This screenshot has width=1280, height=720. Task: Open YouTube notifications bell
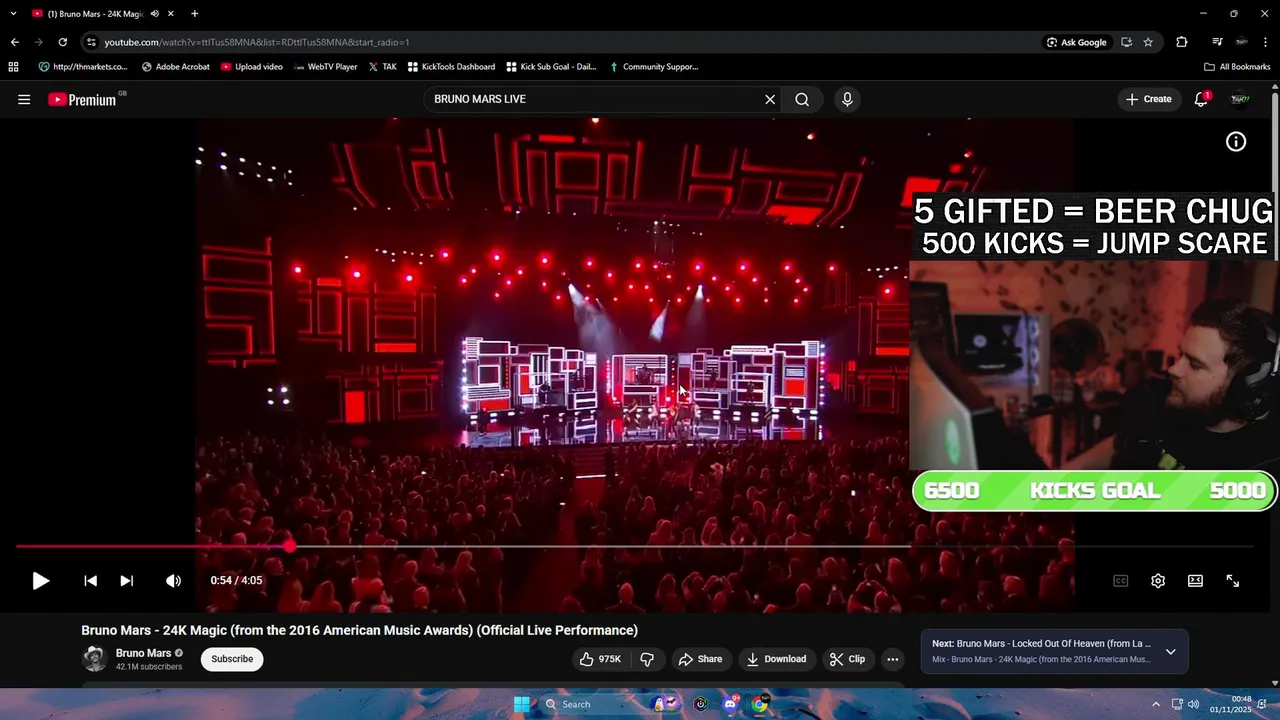[1201, 99]
